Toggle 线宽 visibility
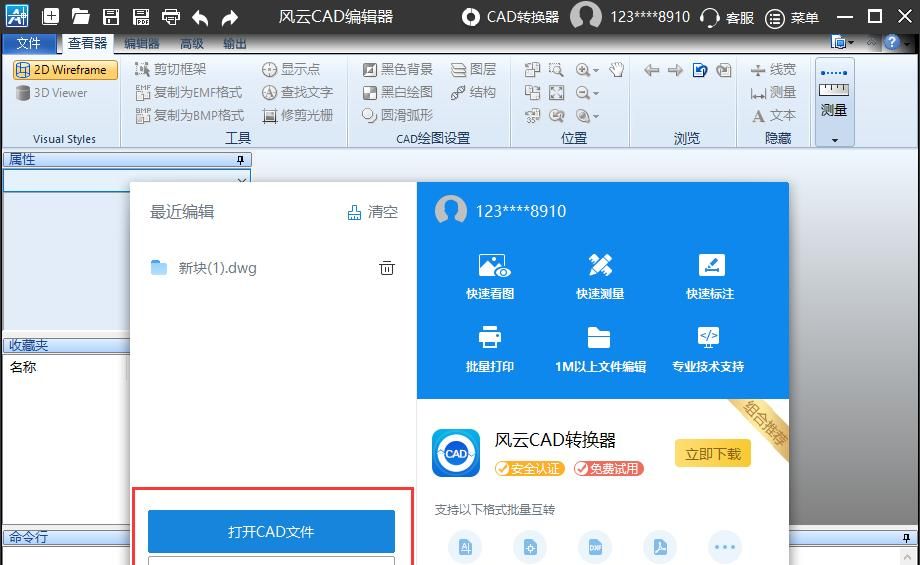The image size is (920, 565). pos(773,69)
